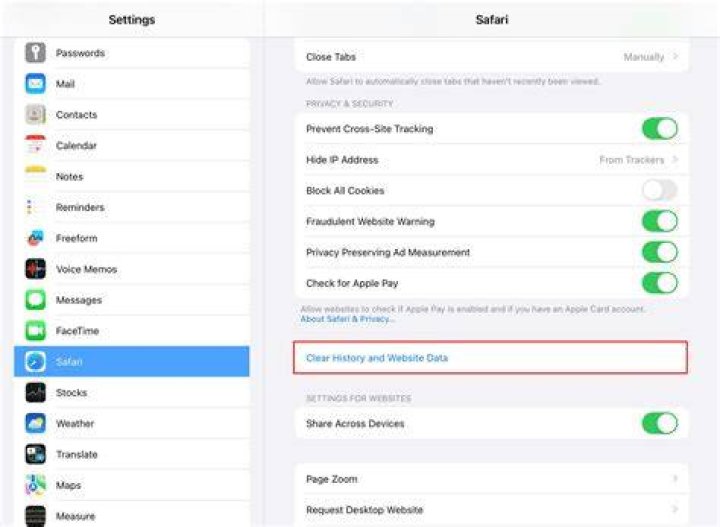Select the Safari sidebar row
The image size is (720, 527).
click(132, 362)
